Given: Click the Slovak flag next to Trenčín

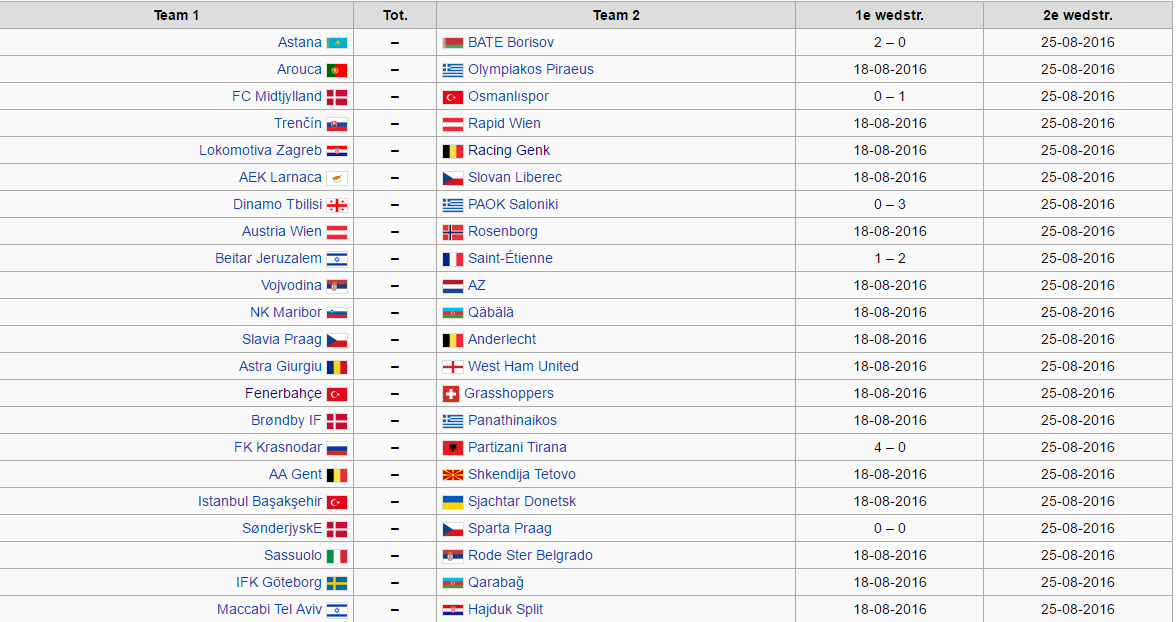Looking at the screenshot, I should (337, 125).
